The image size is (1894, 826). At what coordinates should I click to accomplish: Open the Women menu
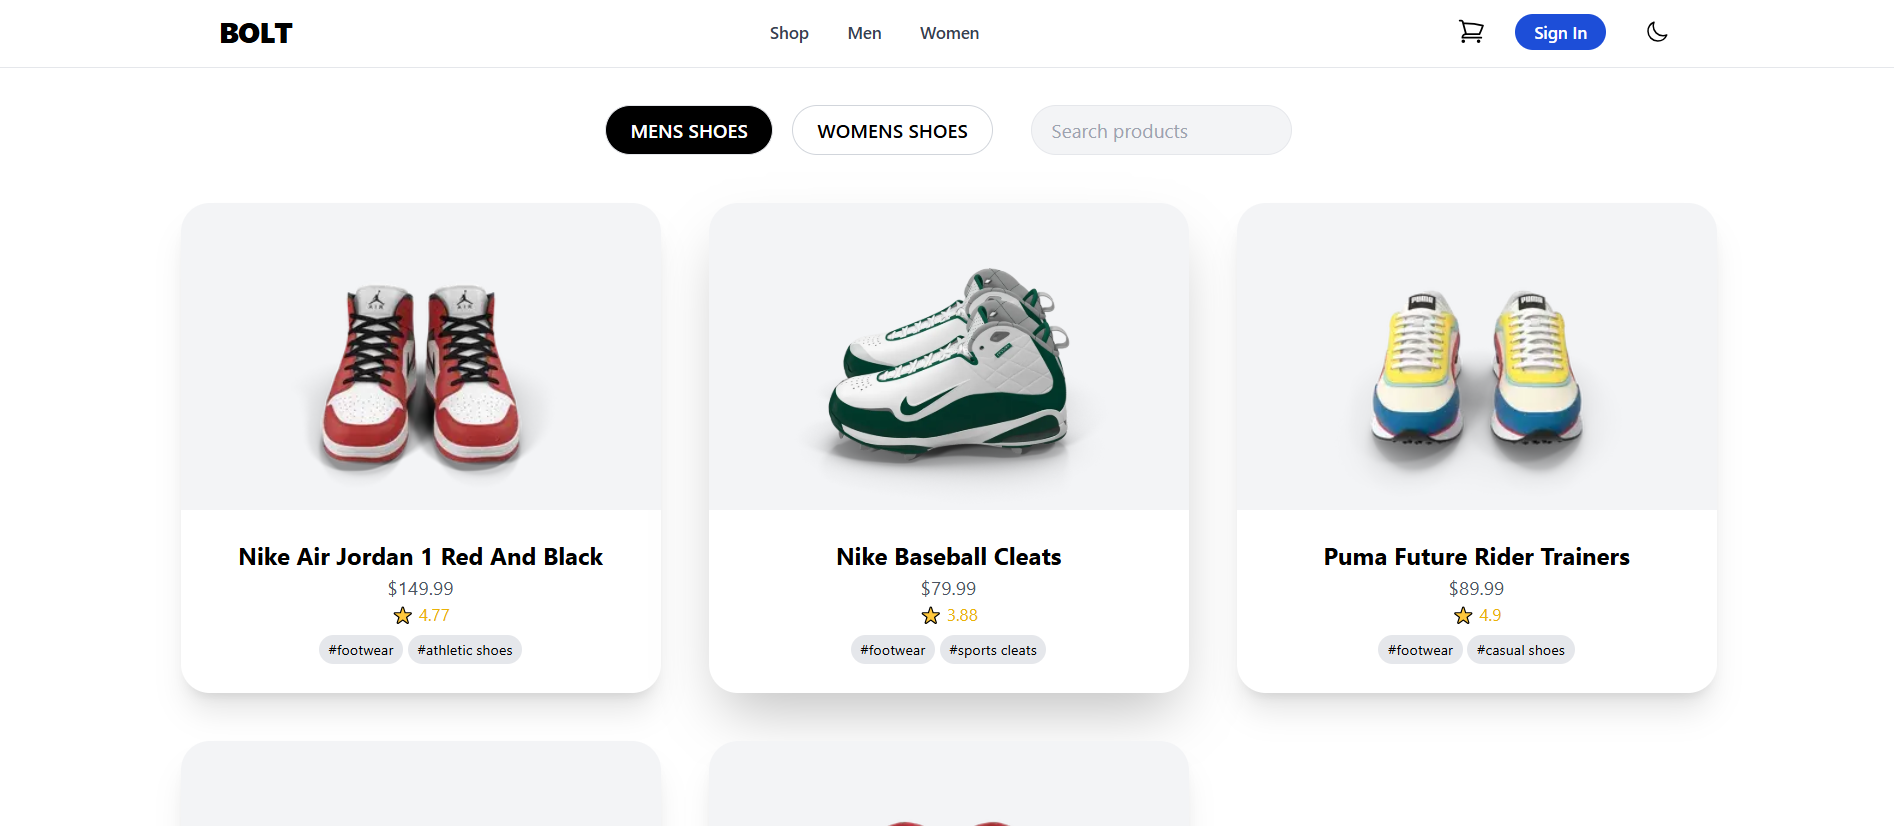coord(948,33)
